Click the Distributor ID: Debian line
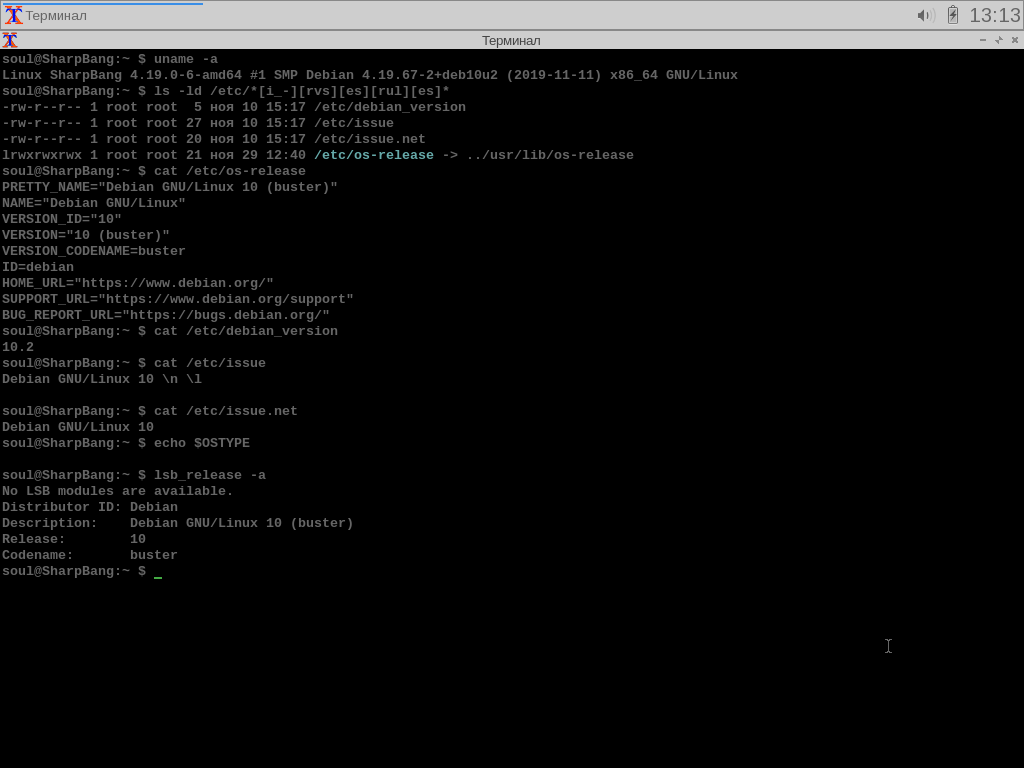Image resolution: width=1024 pixels, height=768 pixels. pos(89,507)
